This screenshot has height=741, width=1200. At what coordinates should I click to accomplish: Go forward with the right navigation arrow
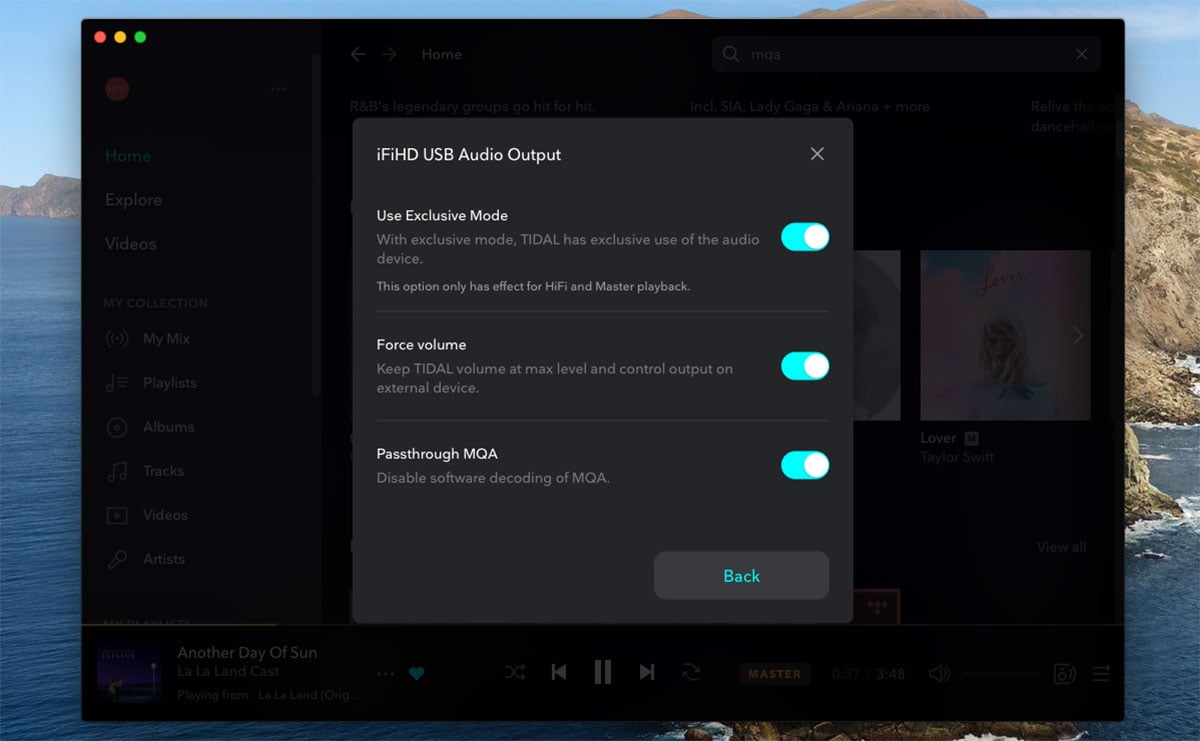tap(389, 54)
